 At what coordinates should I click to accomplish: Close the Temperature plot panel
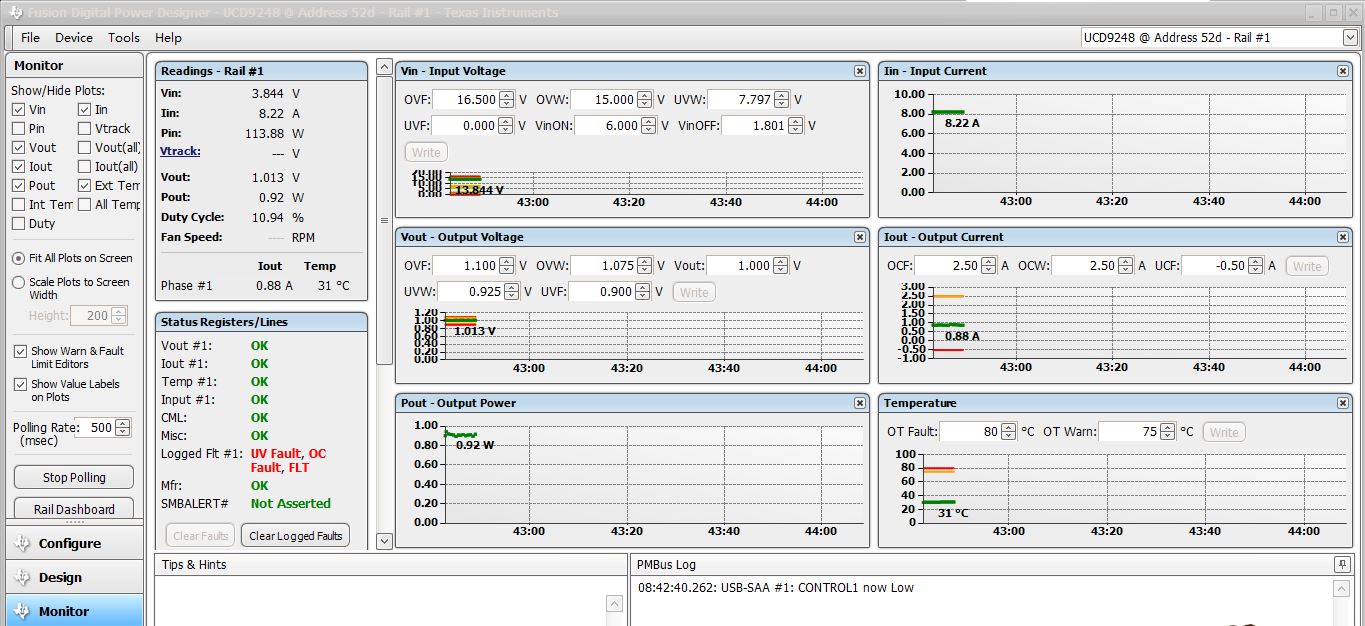coord(1343,403)
